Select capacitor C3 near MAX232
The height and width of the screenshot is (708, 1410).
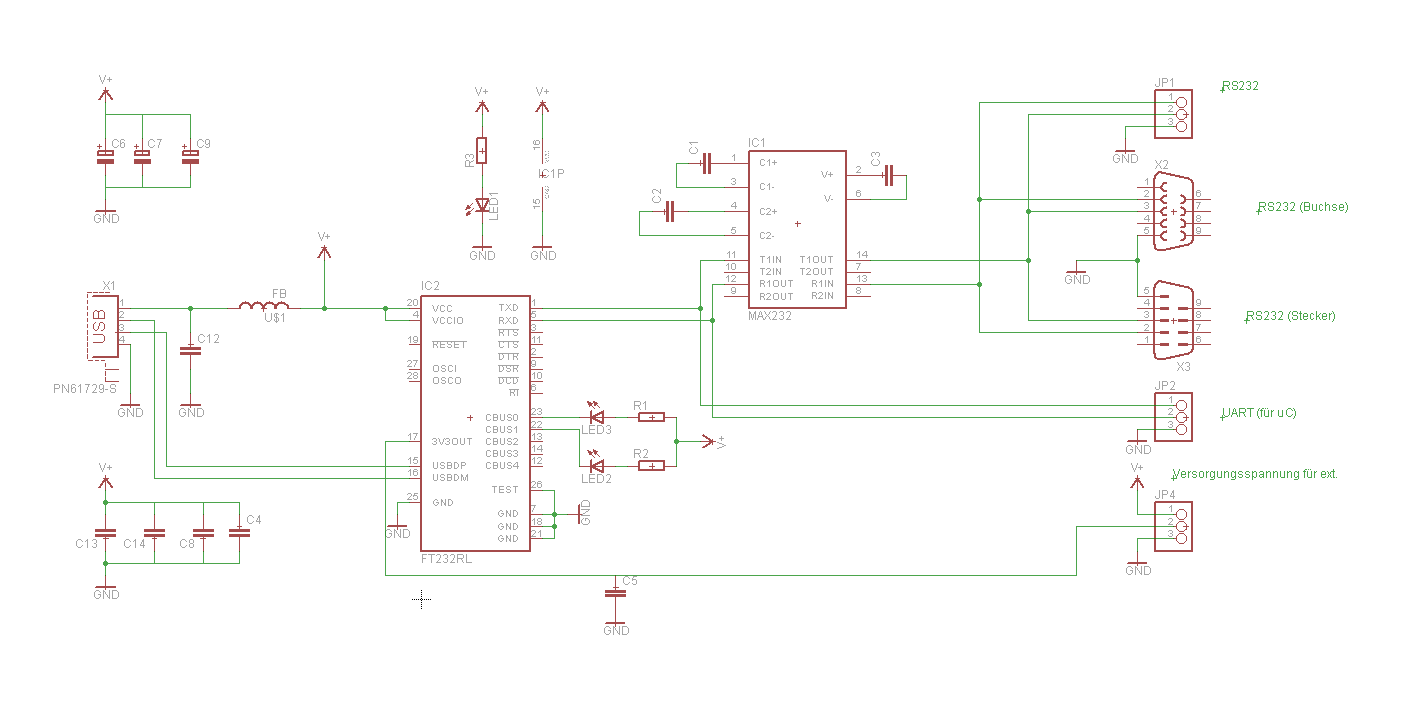coord(887,175)
